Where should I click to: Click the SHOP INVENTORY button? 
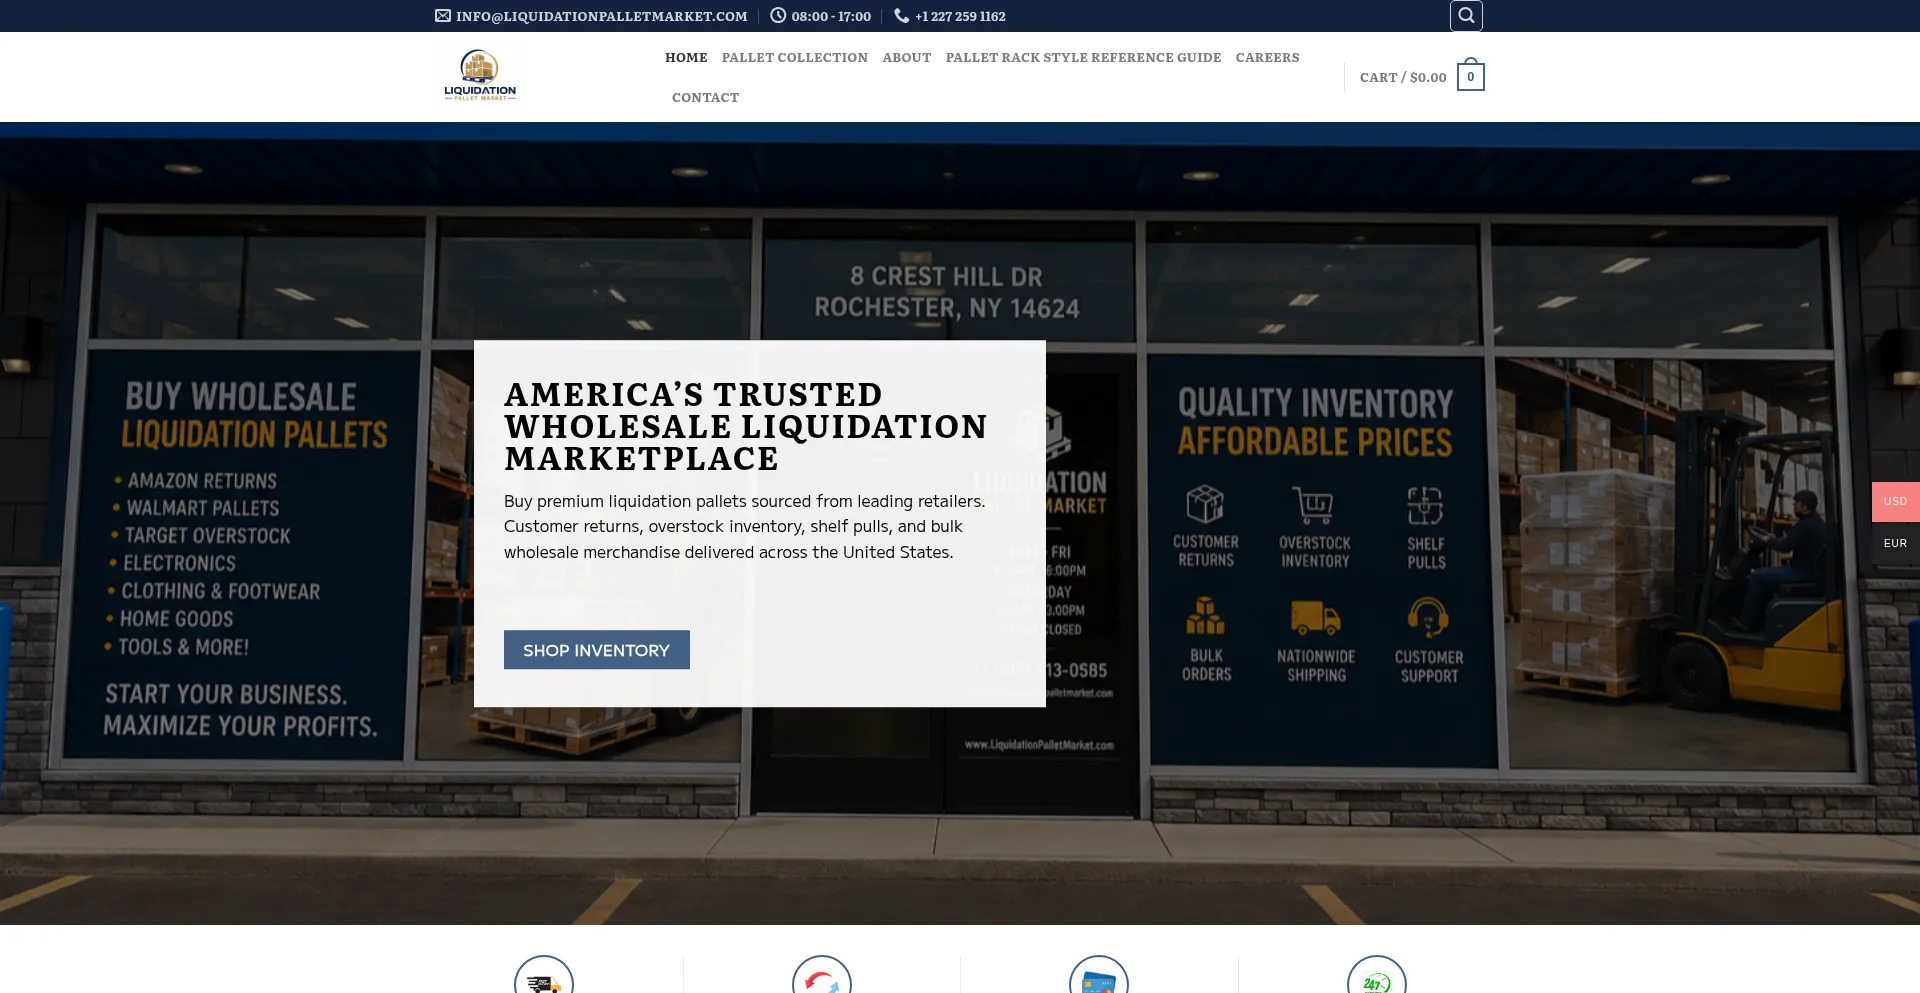(597, 650)
